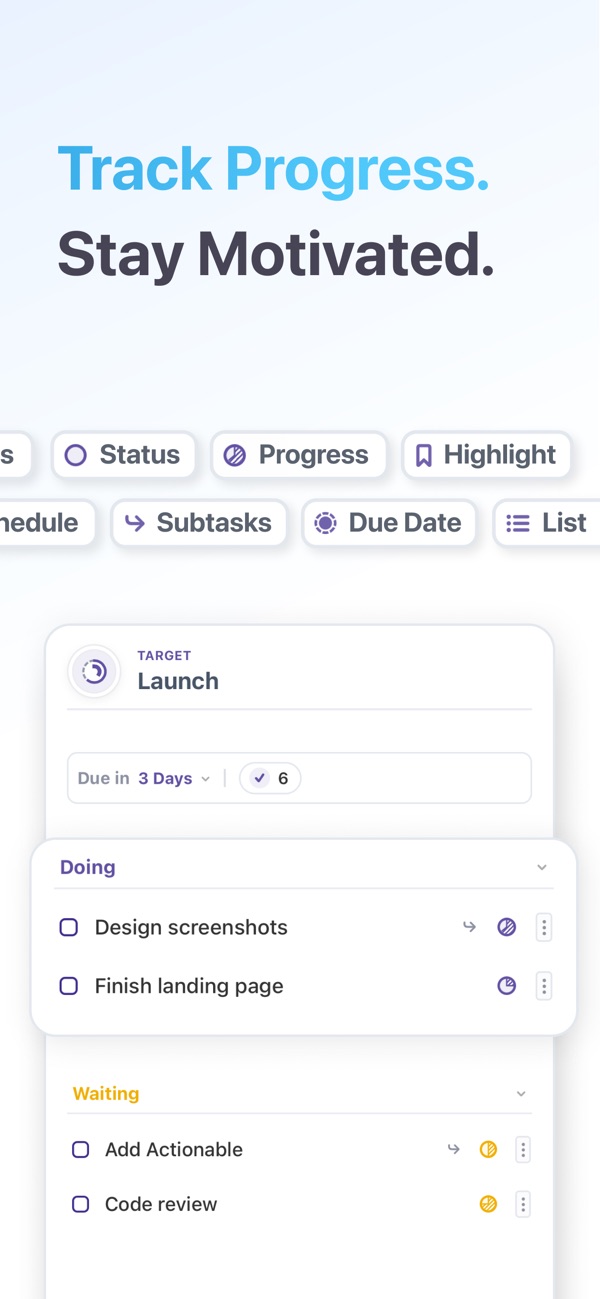The height and width of the screenshot is (1299, 600).
Task: Click the subtasks arrow icon on Add Actionable
Action: pos(453,1149)
